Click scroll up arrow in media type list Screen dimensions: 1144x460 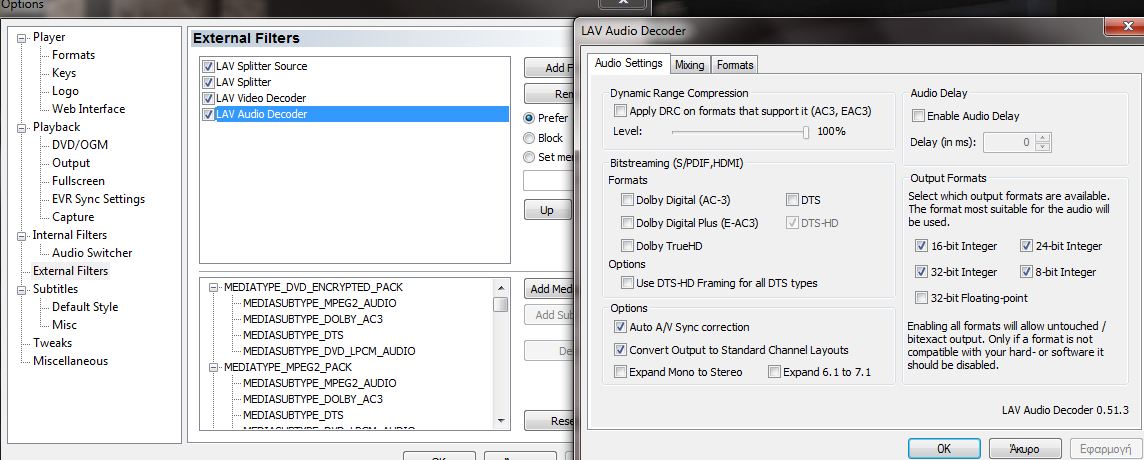[x=500, y=288]
